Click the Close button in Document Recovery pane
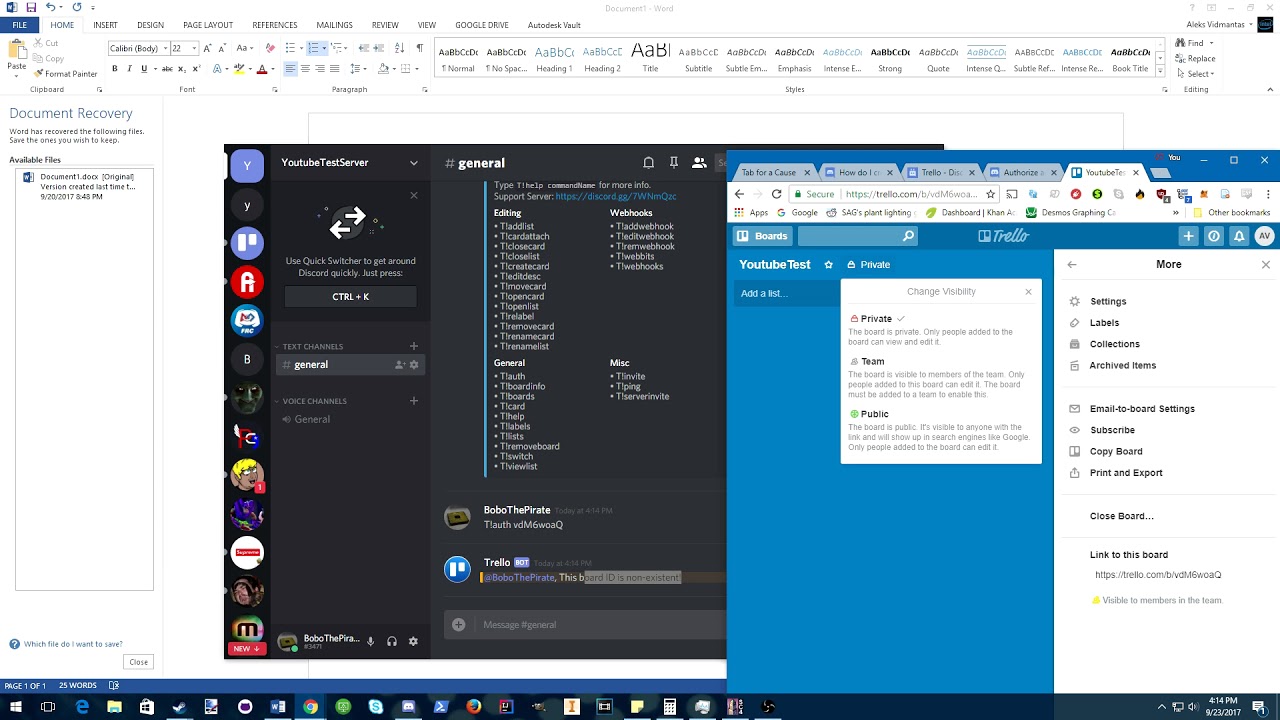The height and width of the screenshot is (720, 1280). click(x=138, y=662)
